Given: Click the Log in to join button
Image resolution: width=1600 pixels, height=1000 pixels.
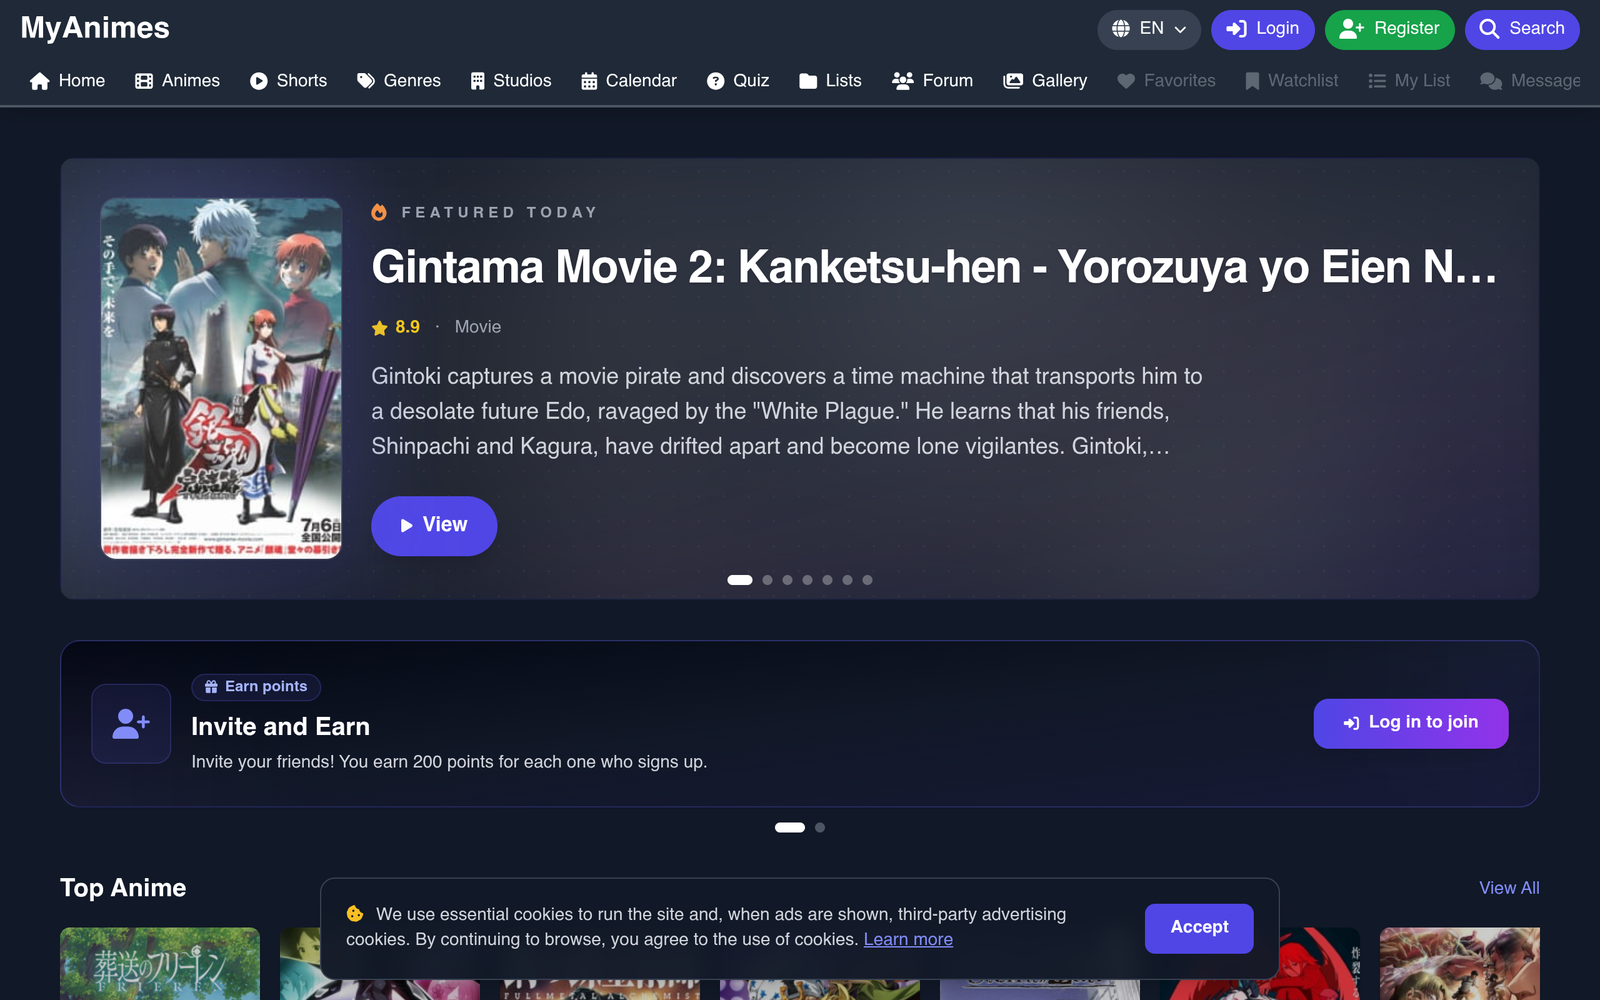Looking at the screenshot, I should point(1410,723).
